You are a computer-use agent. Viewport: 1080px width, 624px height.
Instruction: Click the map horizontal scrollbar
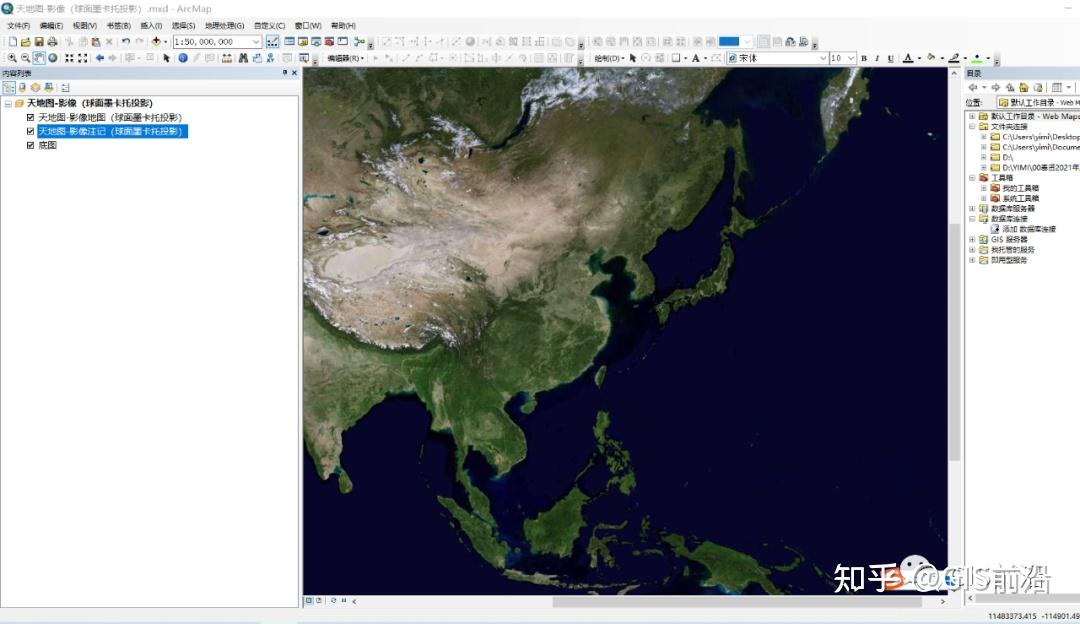point(737,601)
